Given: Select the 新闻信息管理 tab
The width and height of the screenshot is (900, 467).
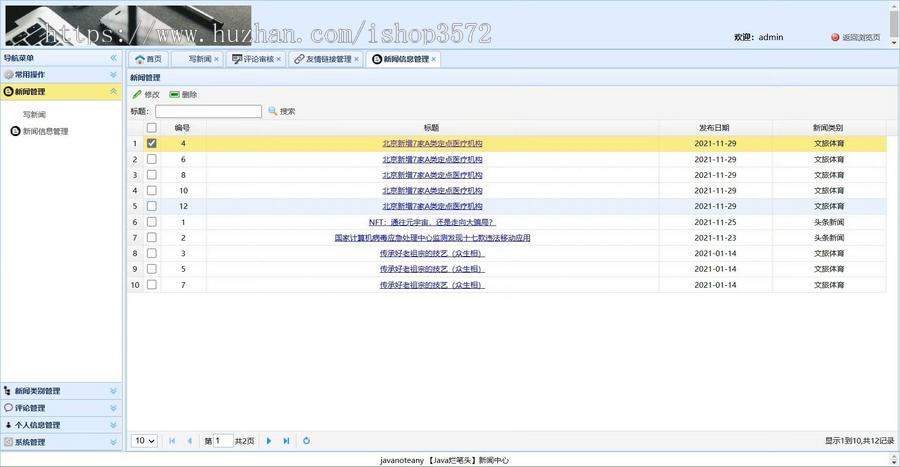Looking at the screenshot, I should point(404,59).
